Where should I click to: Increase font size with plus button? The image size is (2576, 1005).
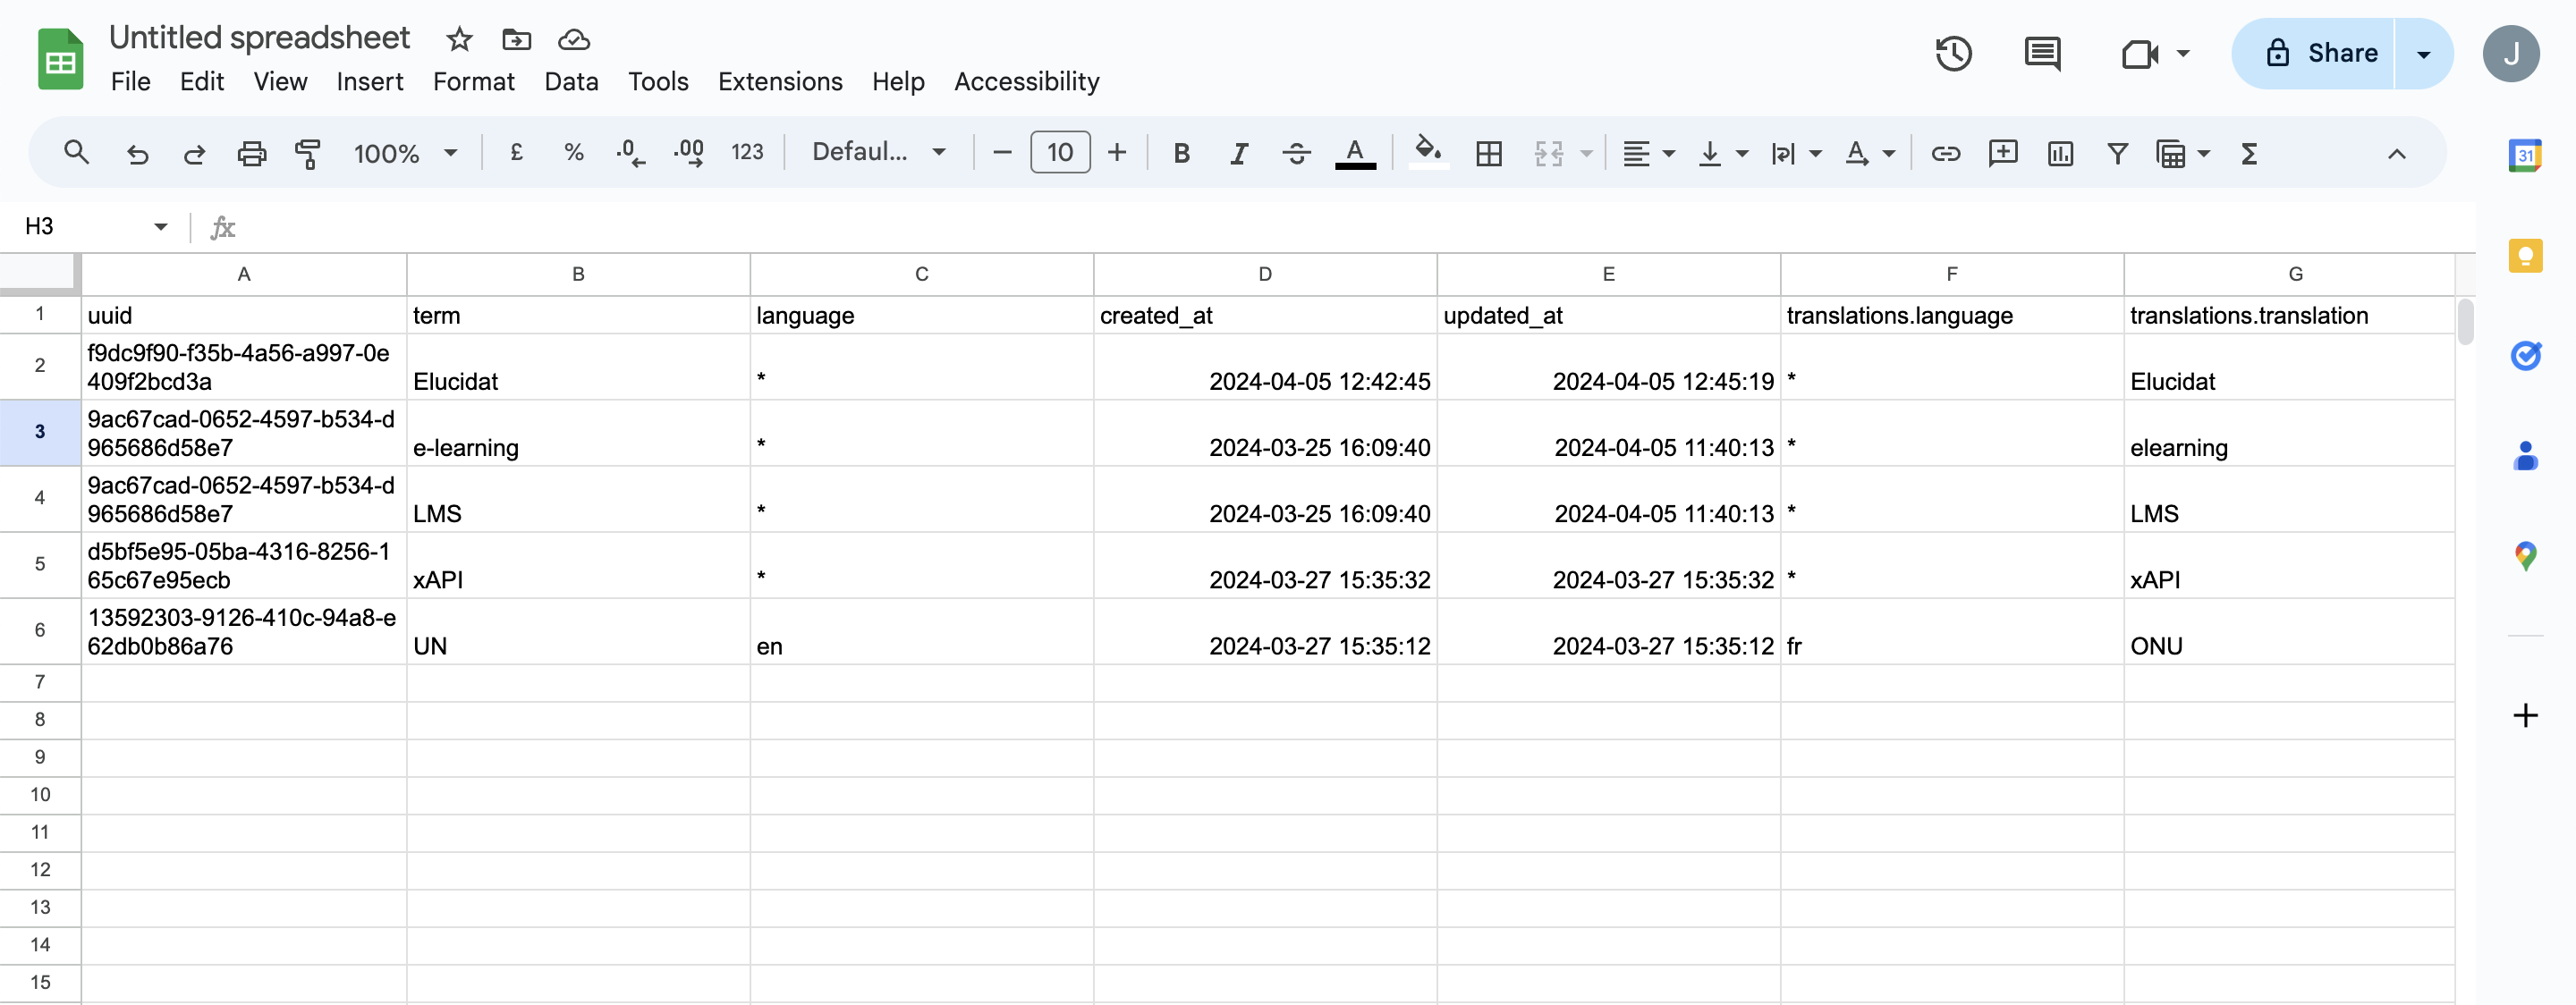click(1117, 152)
